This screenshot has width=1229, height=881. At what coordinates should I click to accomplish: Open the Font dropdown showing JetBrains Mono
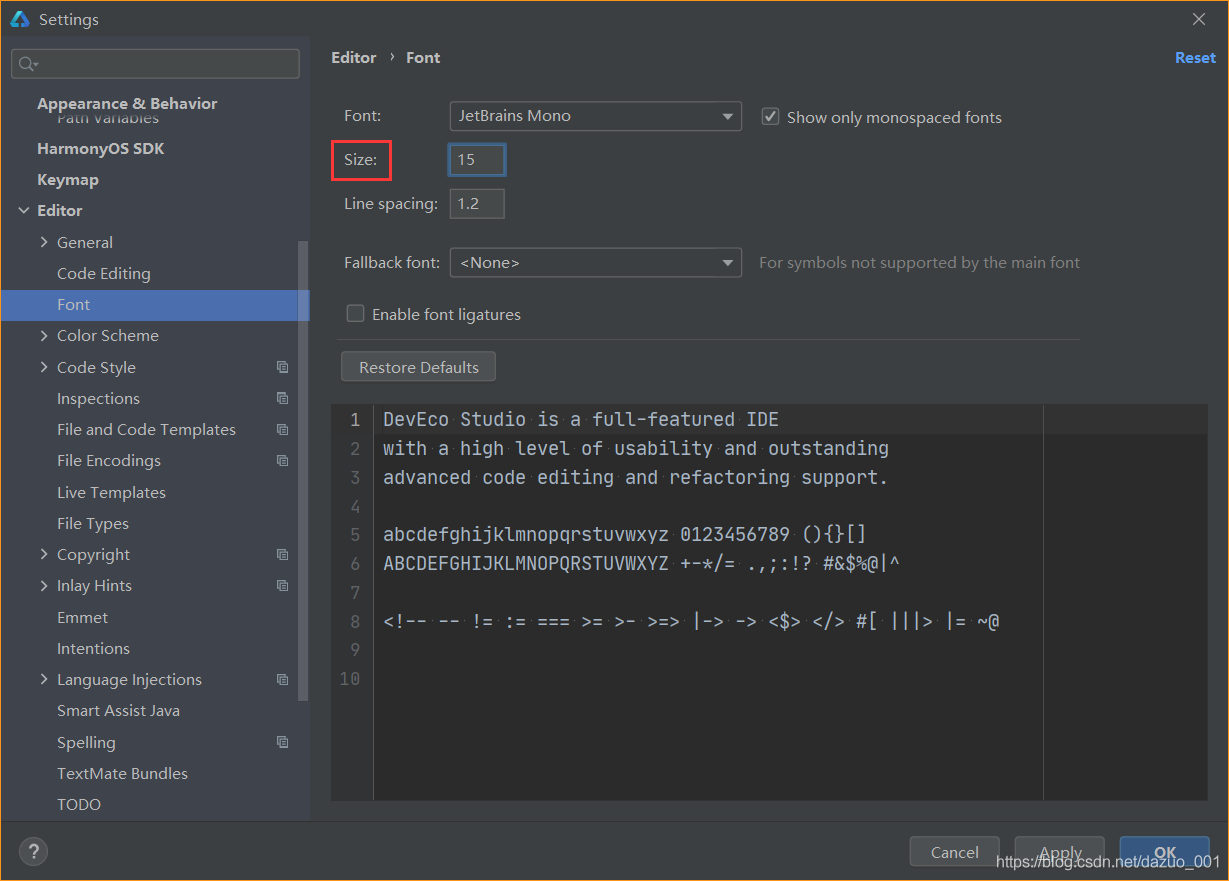click(596, 116)
